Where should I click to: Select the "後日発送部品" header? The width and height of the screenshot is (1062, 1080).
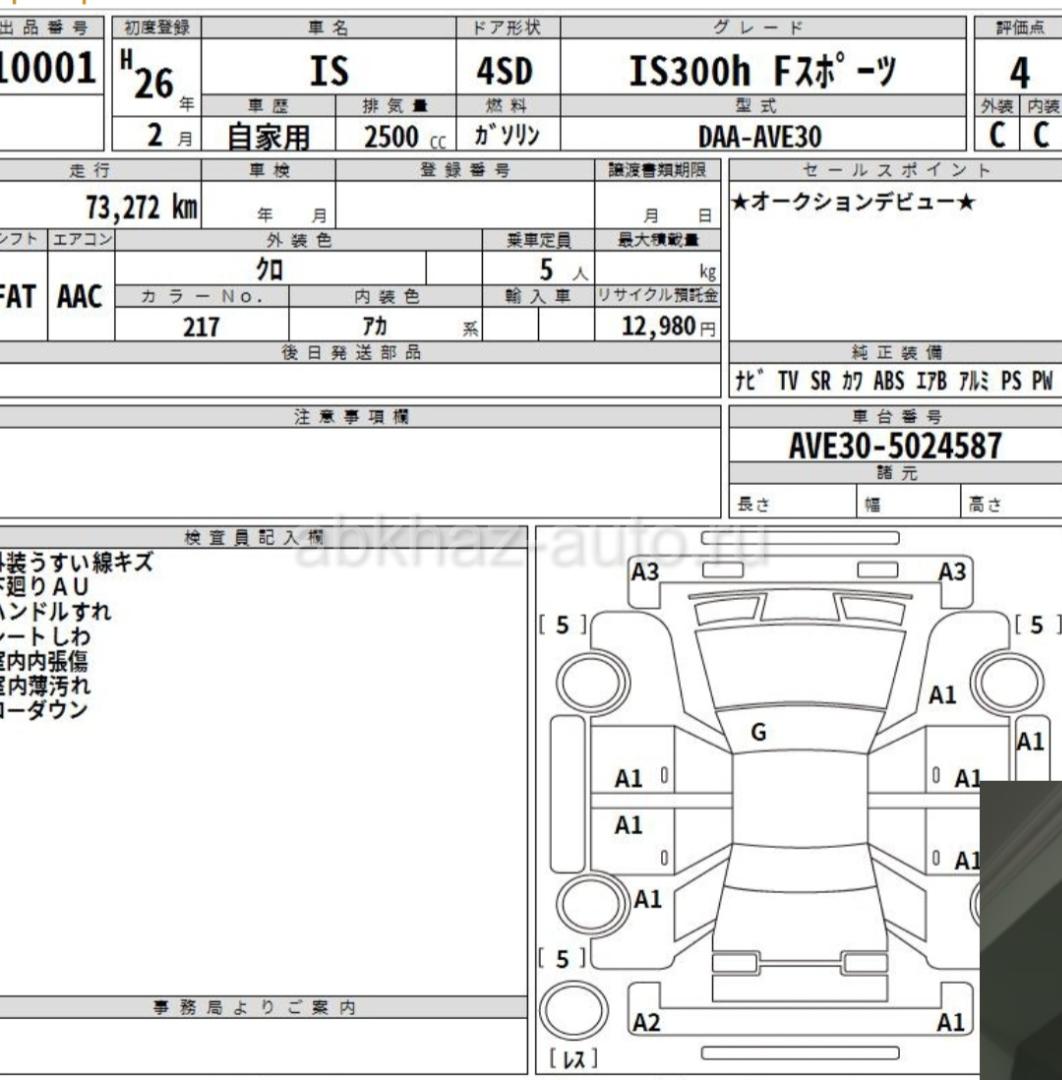pos(351,353)
